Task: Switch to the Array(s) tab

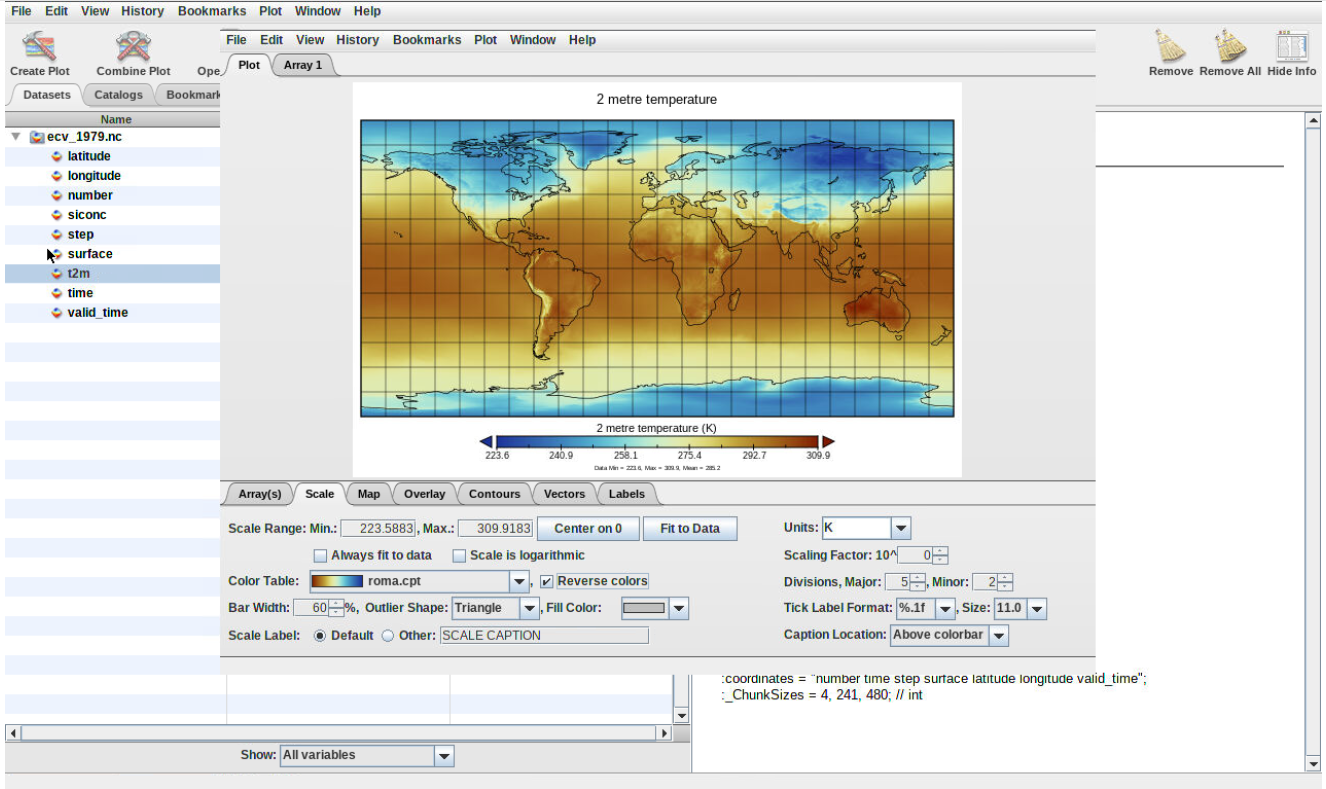Action: point(260,494)
